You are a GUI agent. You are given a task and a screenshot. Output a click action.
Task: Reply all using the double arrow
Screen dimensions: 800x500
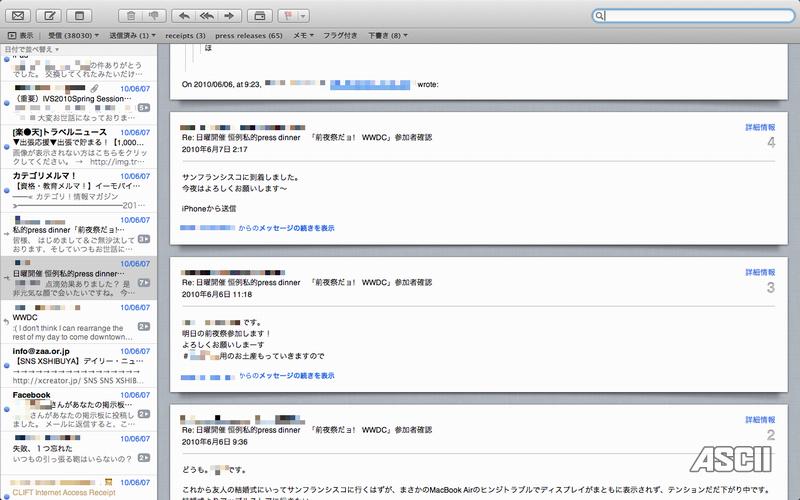207,16
